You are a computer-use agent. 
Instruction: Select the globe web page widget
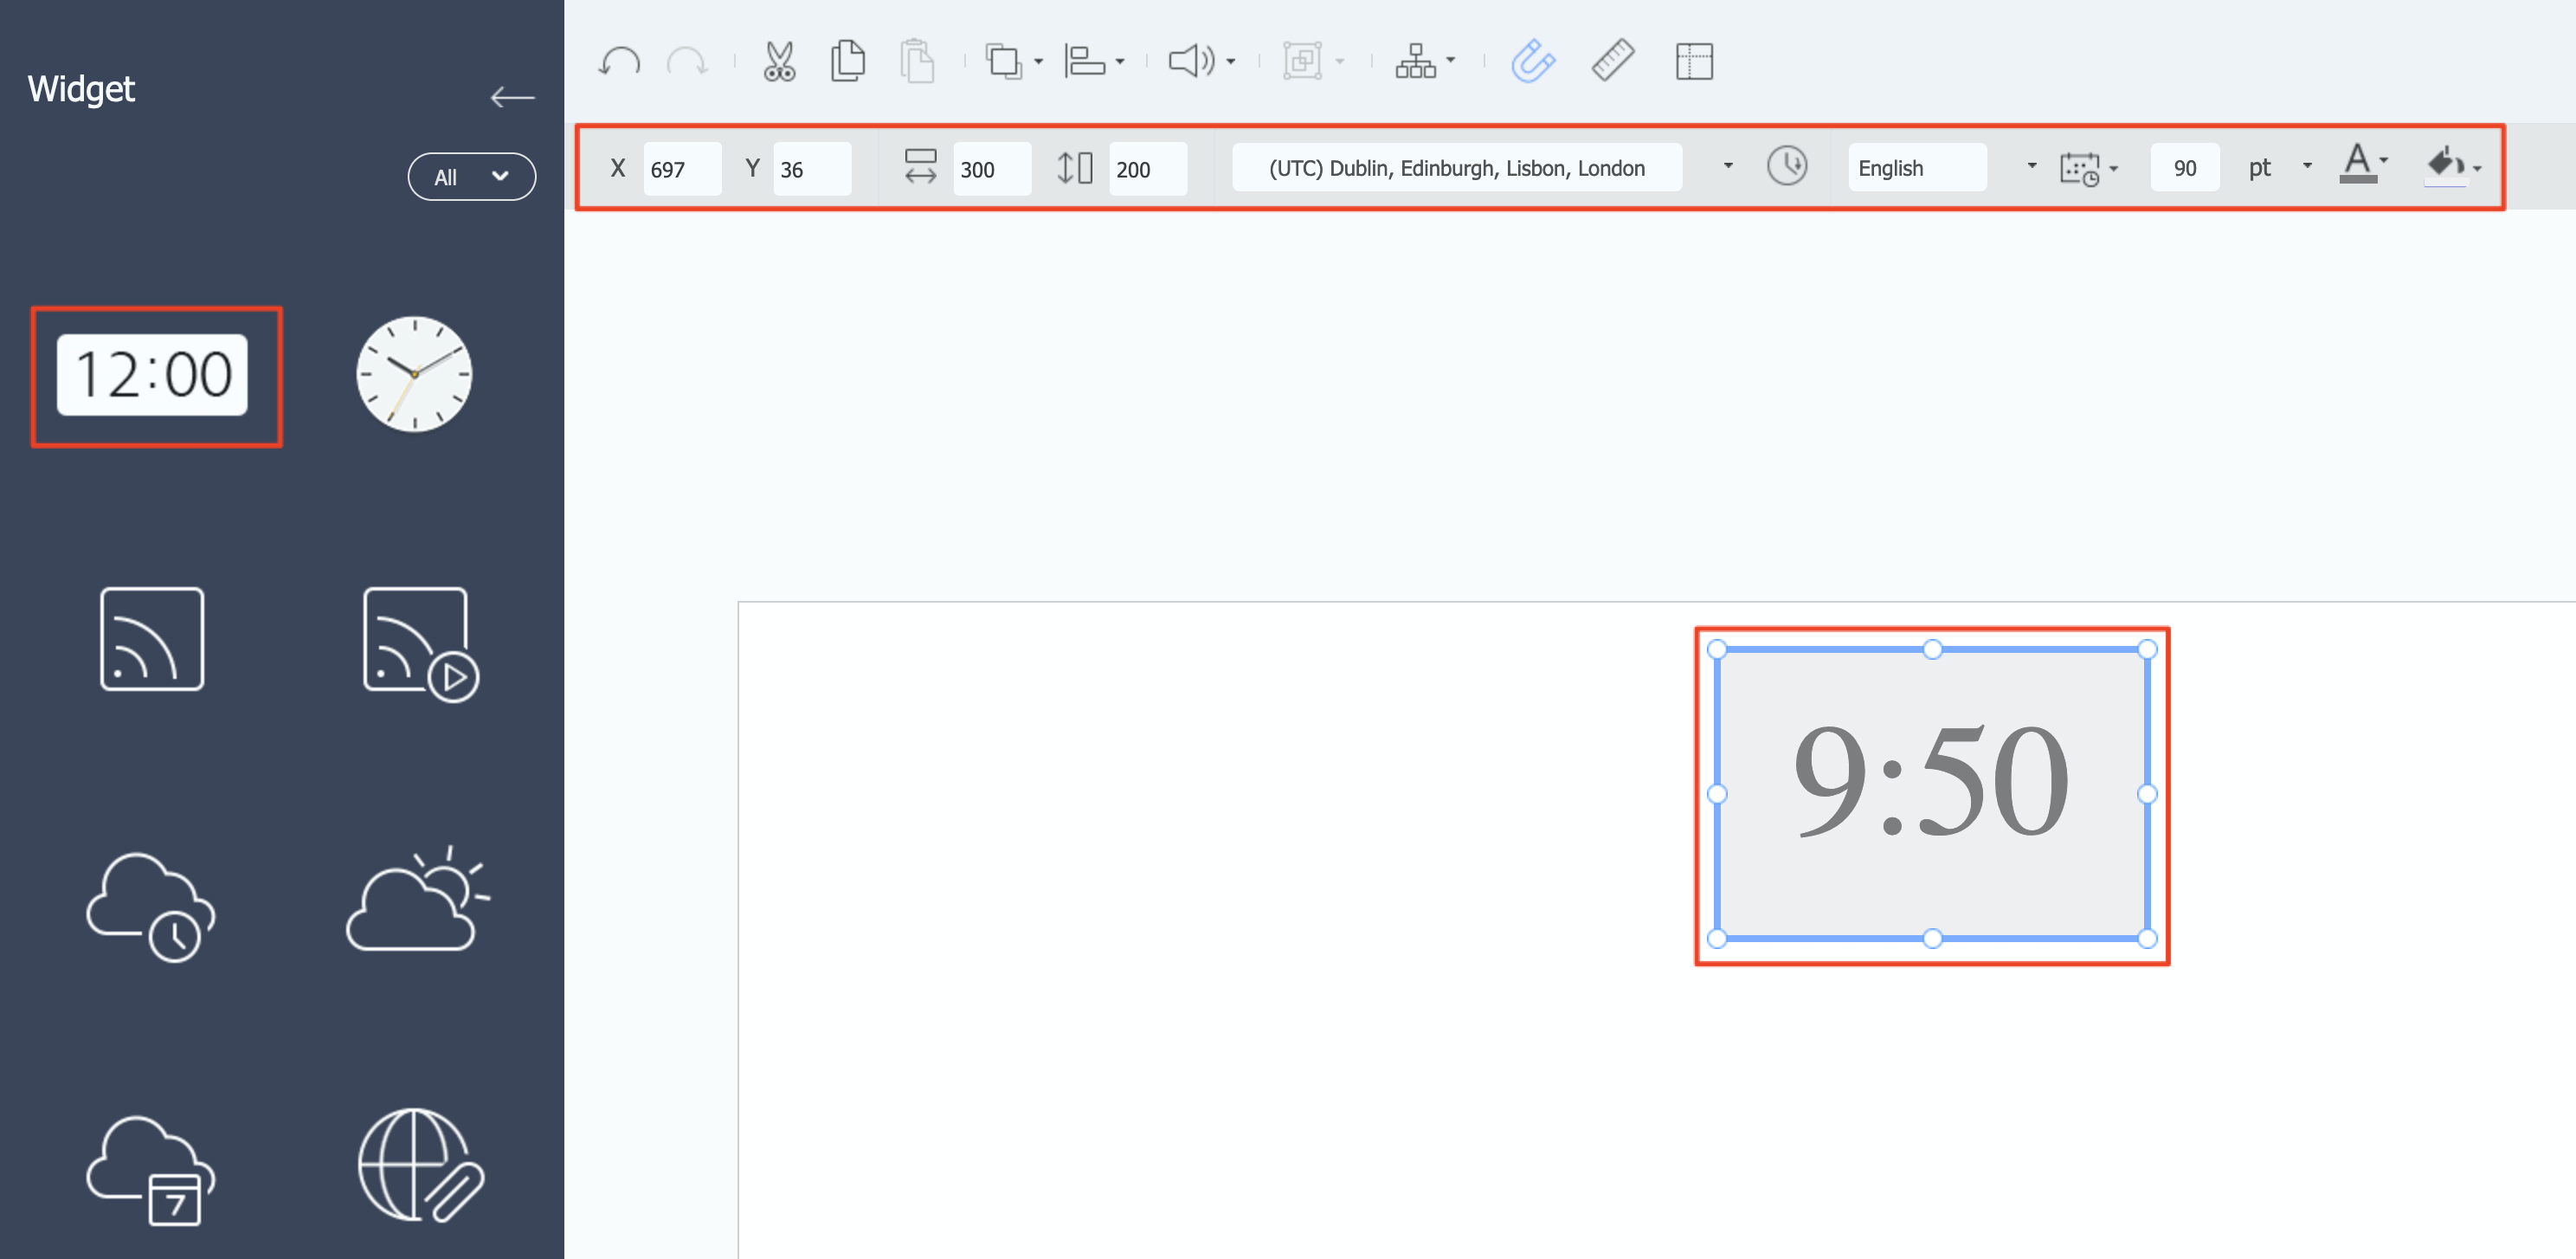(419, 1165)
